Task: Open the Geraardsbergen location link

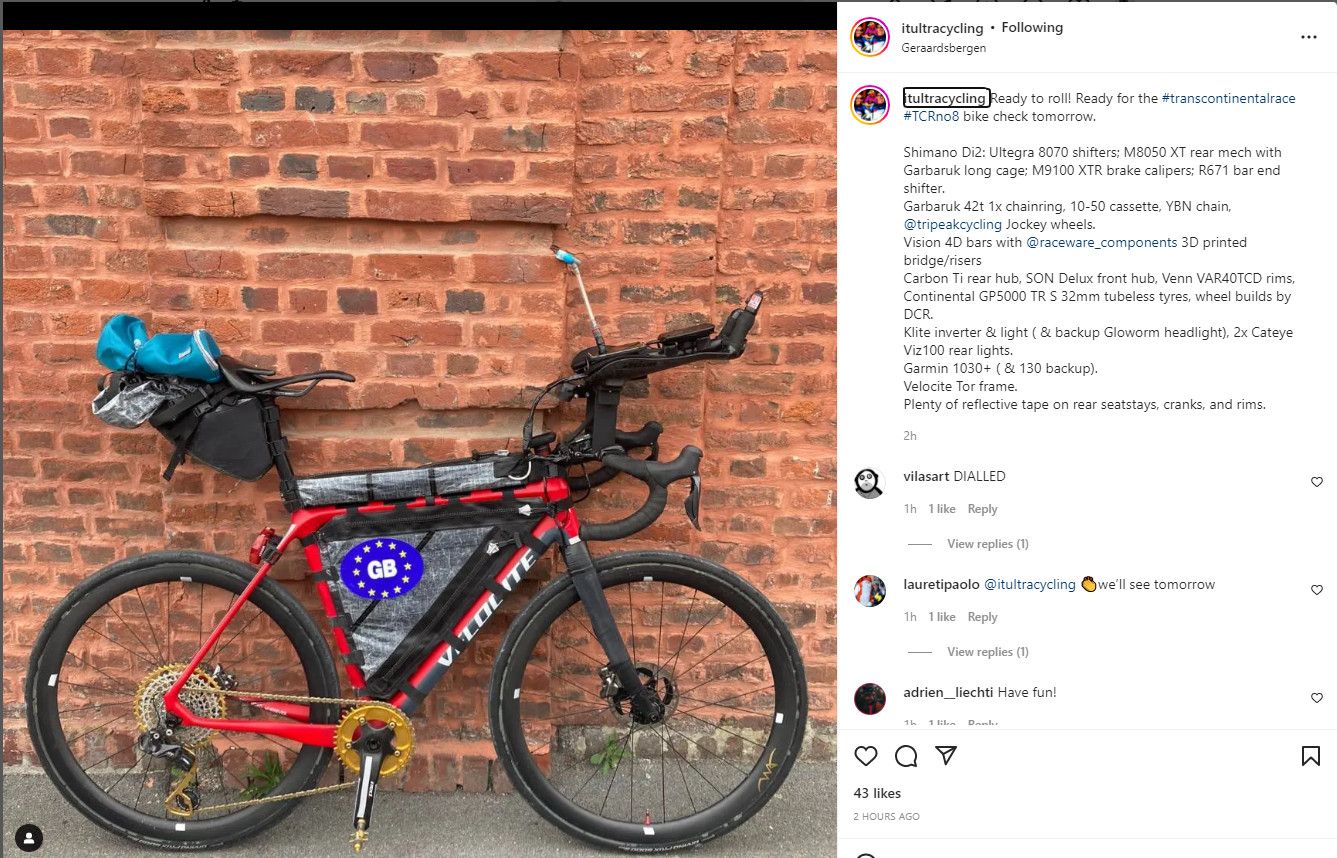Action: pos(943,48)
